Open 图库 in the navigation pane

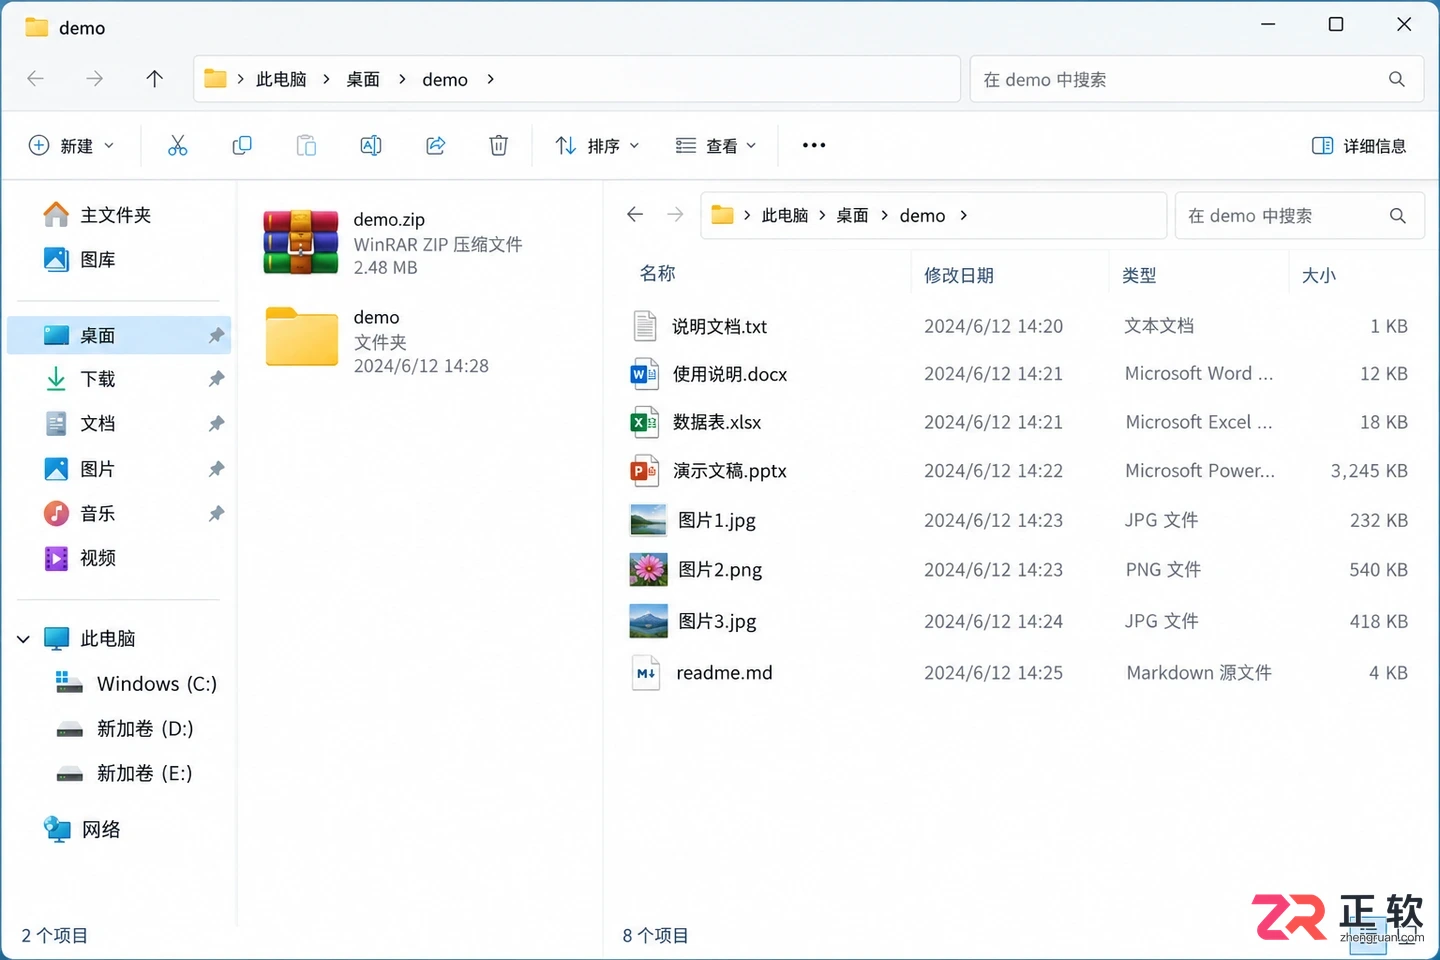point(80,260)
